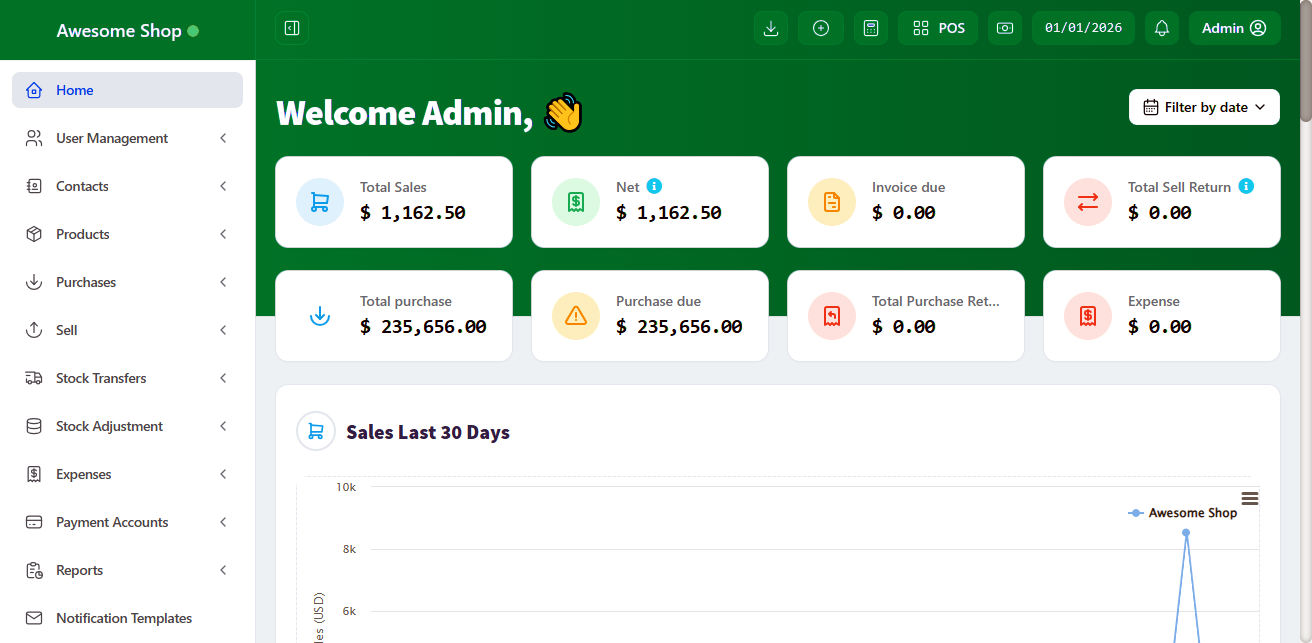Open the chart hamburger menu icon
Viewport: 1312px width, 643px height.
tap(1249, 498)
